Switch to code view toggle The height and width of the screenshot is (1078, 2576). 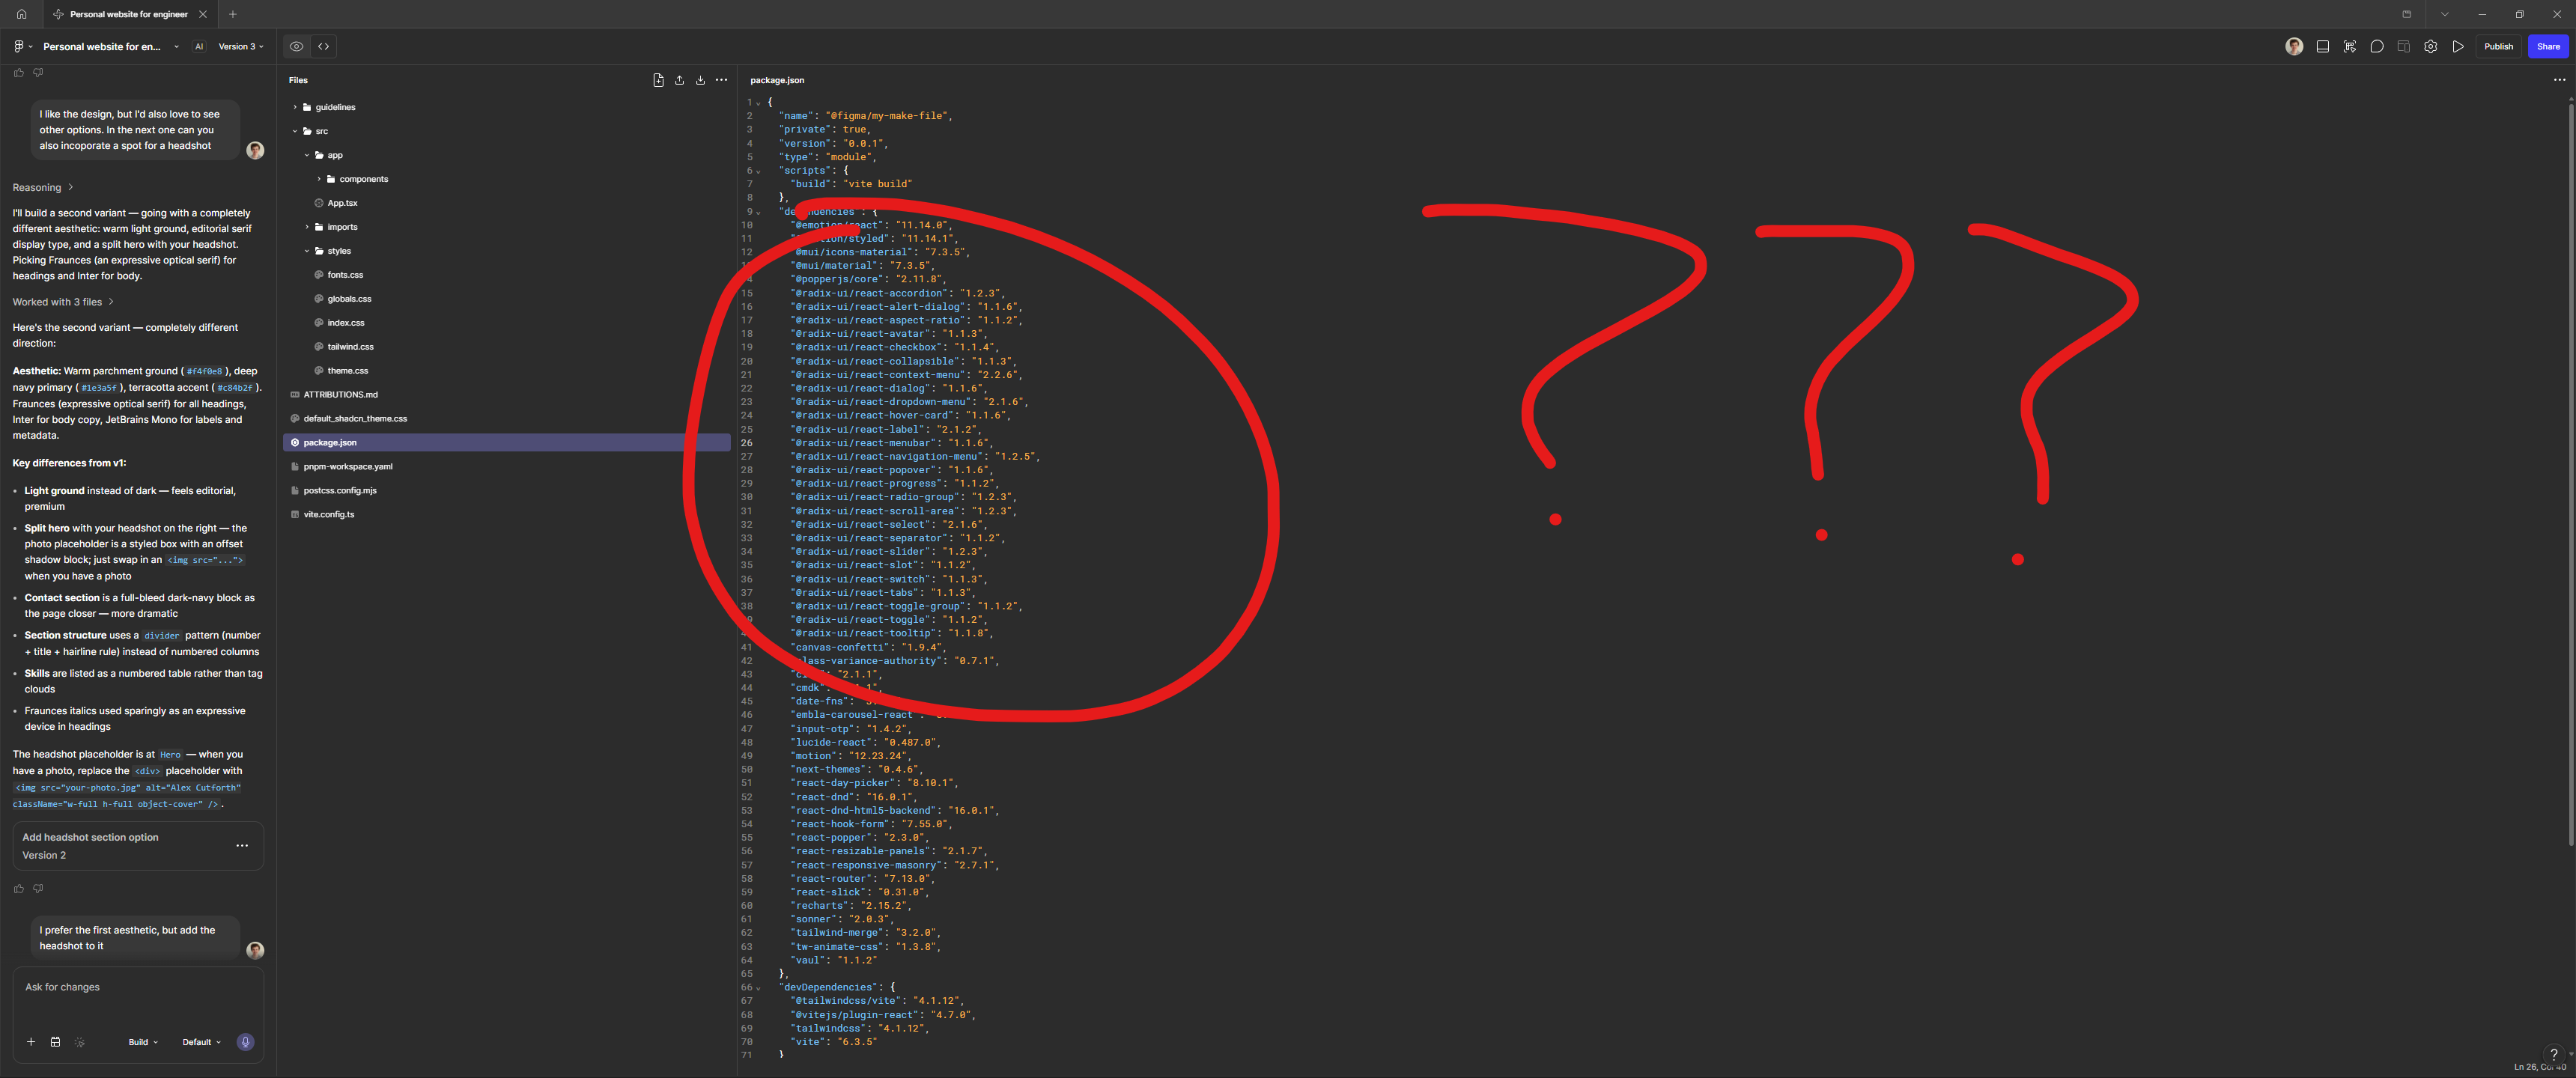tap(323, 46)
